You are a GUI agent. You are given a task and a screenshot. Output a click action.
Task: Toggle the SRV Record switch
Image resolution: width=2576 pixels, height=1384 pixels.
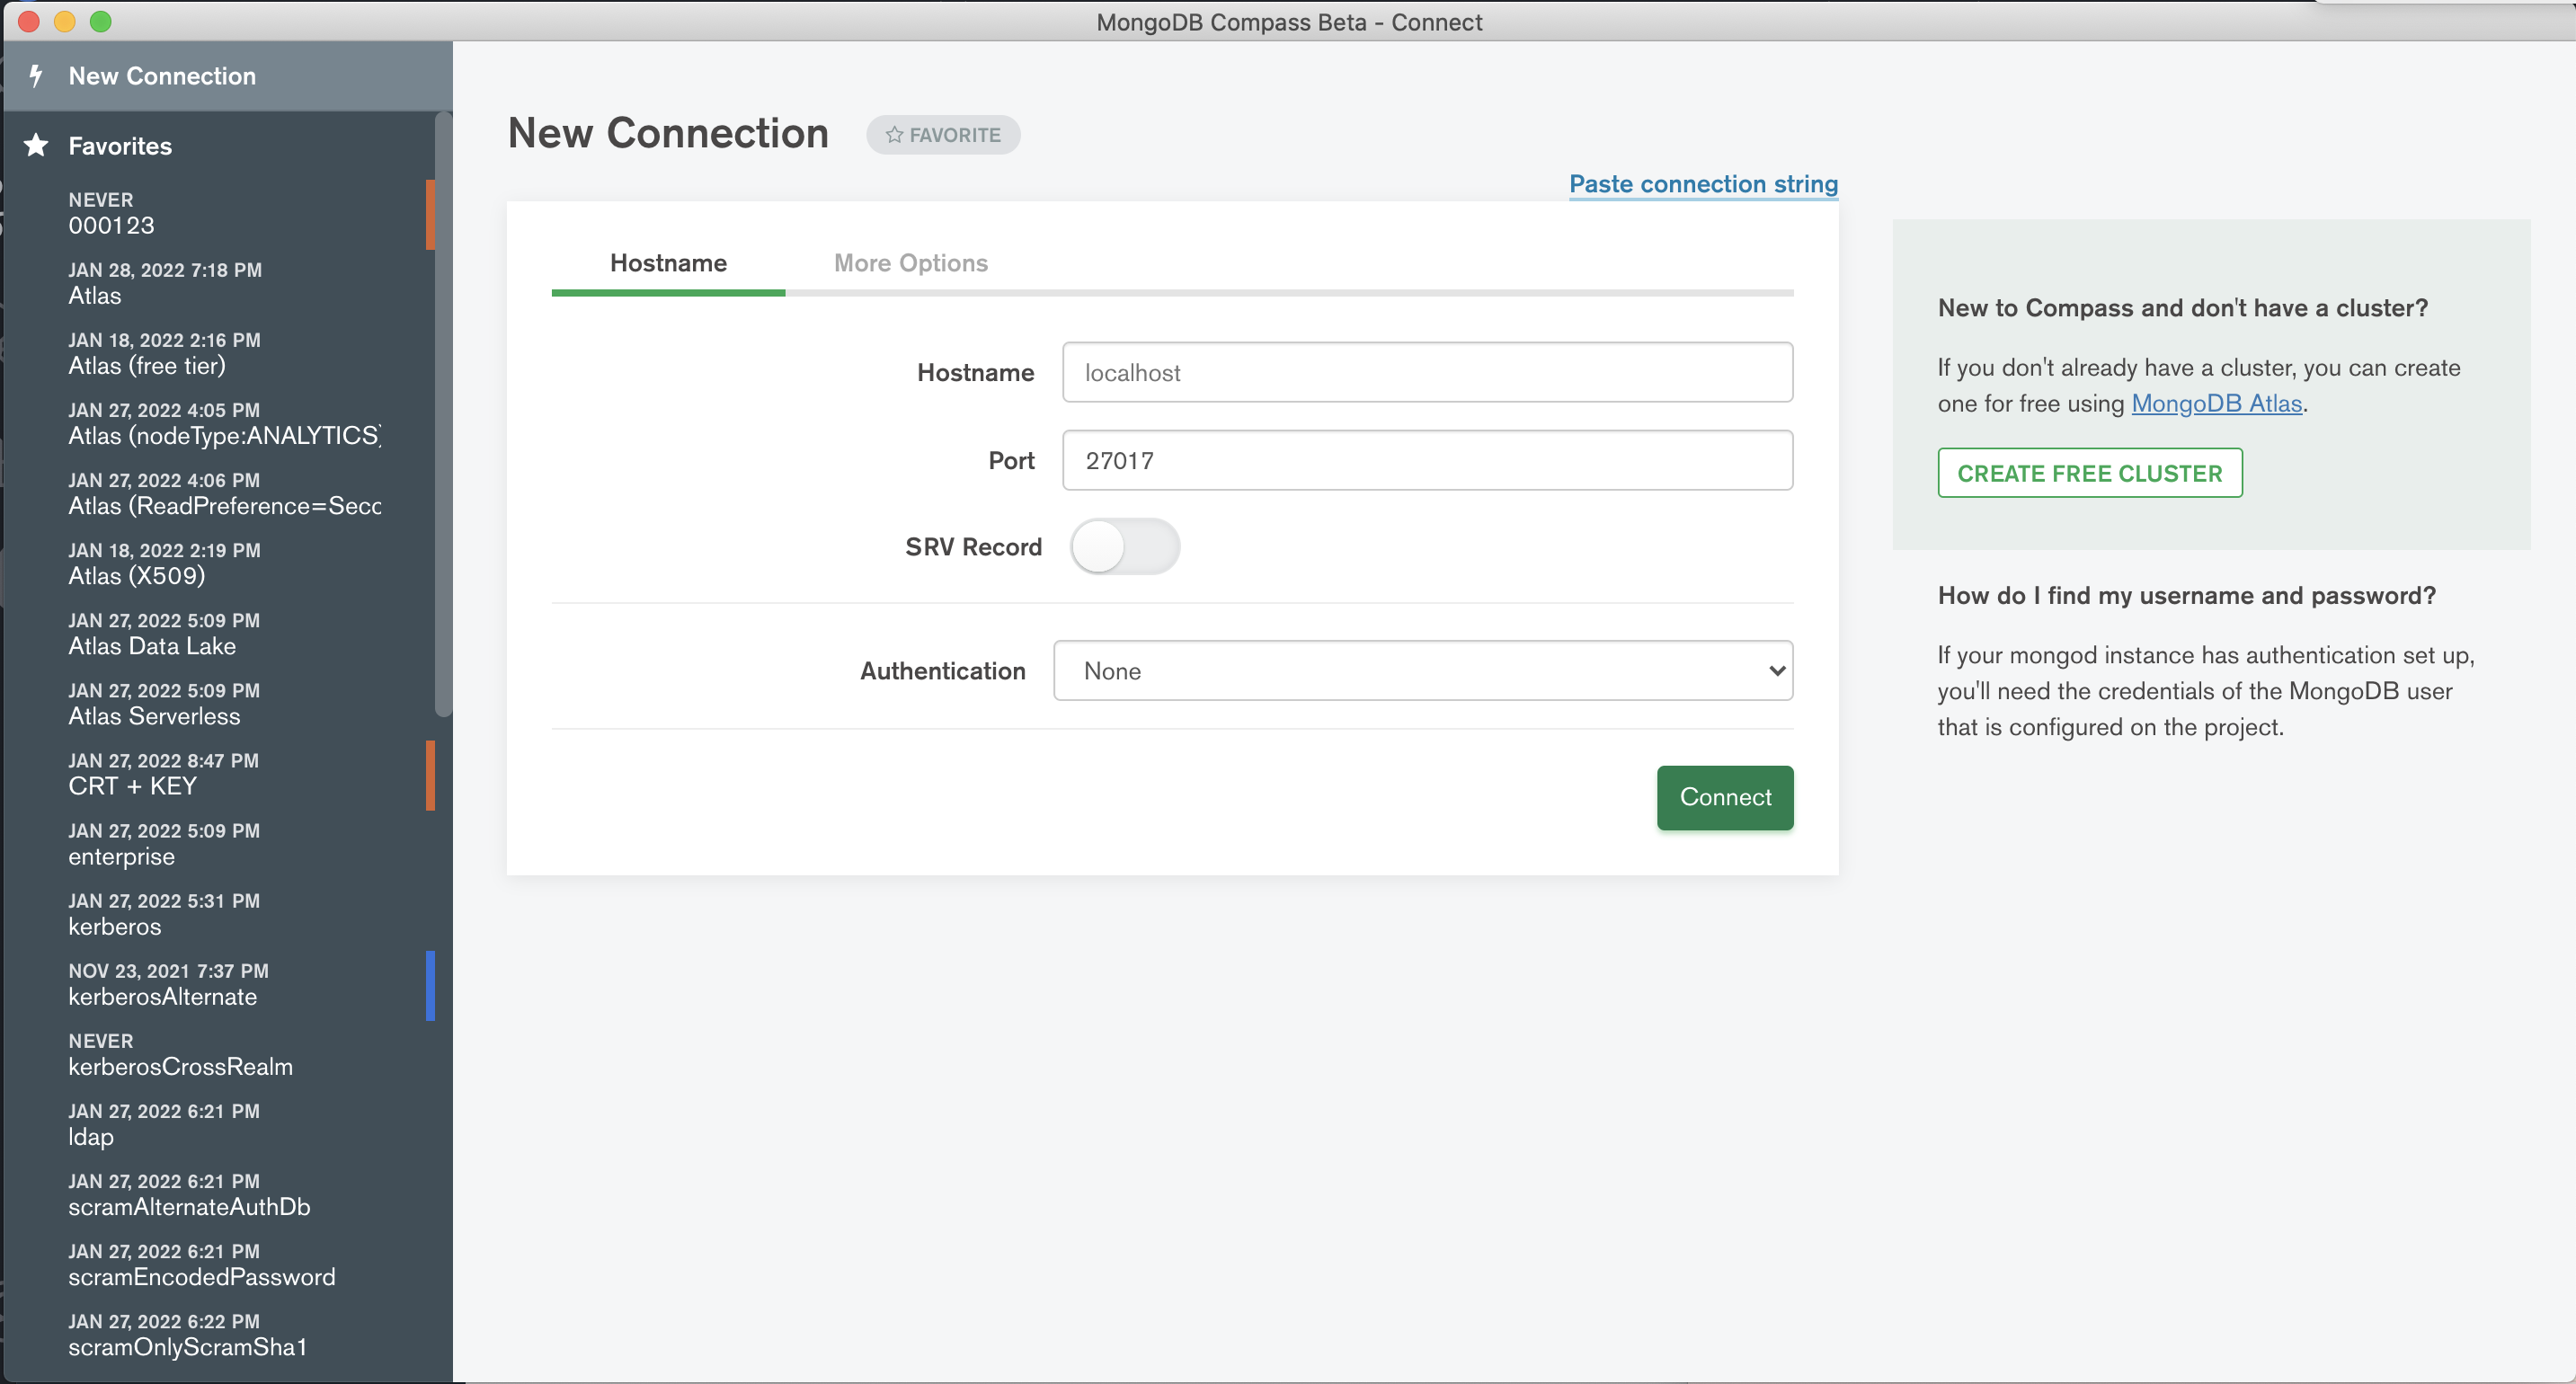click(x=1124, y=547)
